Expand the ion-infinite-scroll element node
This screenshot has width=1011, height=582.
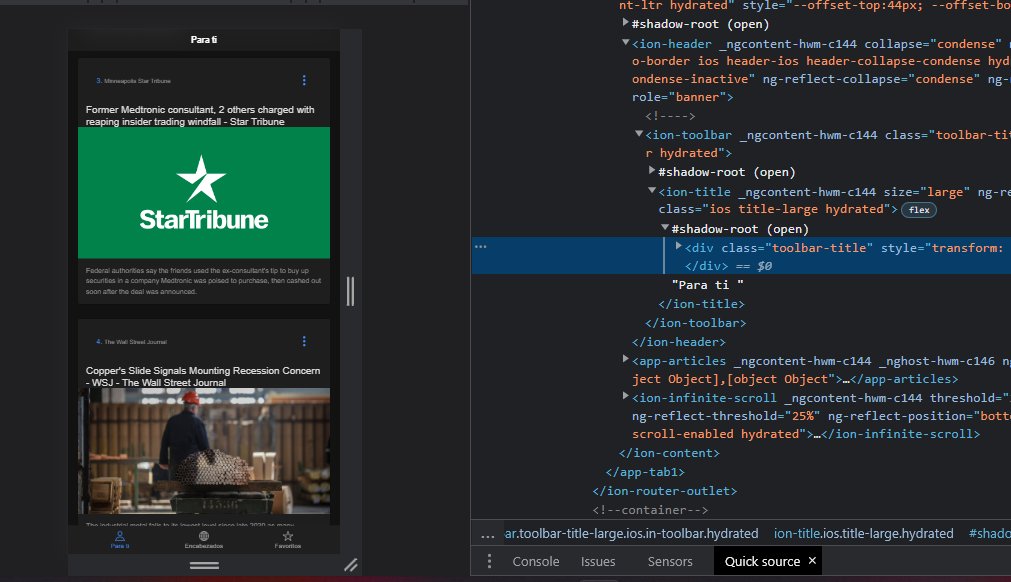tap(625, 396)
